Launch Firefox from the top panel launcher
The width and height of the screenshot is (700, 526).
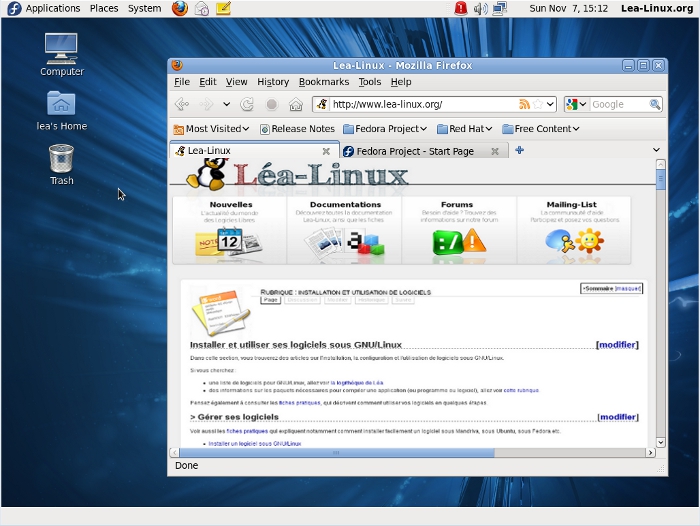[x=179, y=8]
